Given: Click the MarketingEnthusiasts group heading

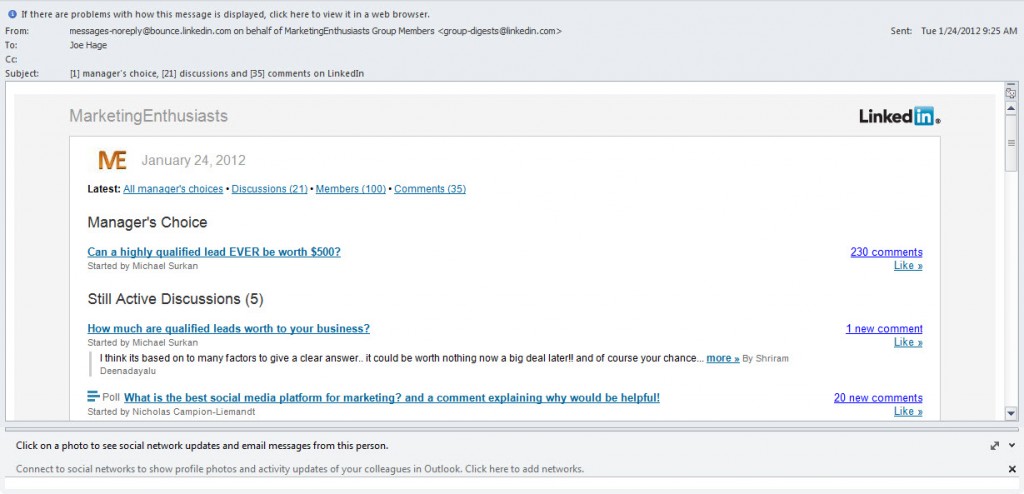Looking at the screenshot, I should click(149, 116).
